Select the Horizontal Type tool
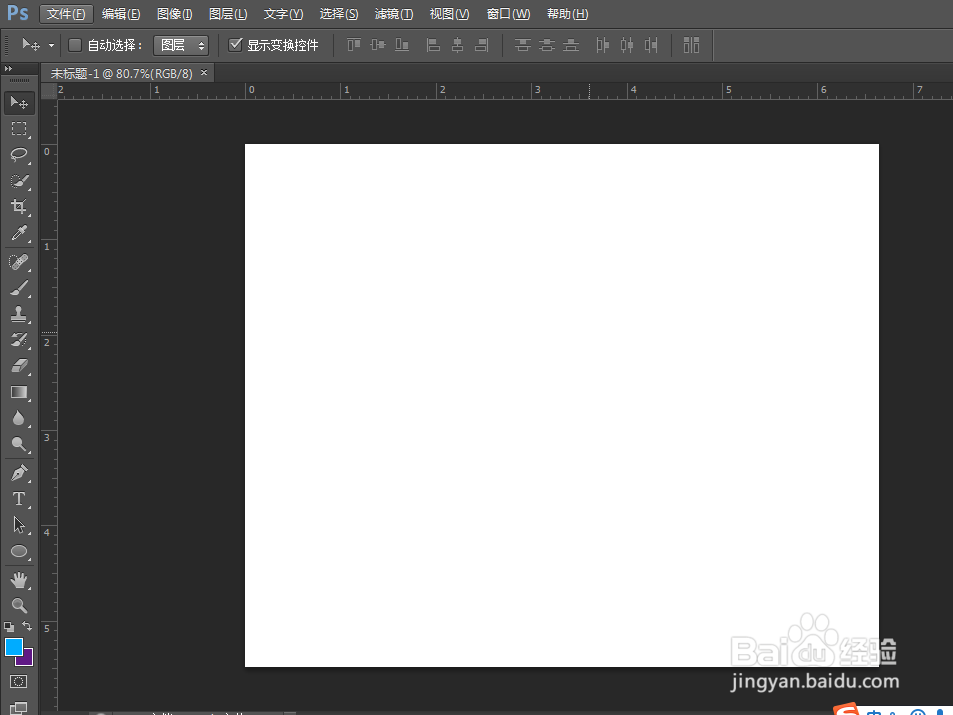 point(19,499)
